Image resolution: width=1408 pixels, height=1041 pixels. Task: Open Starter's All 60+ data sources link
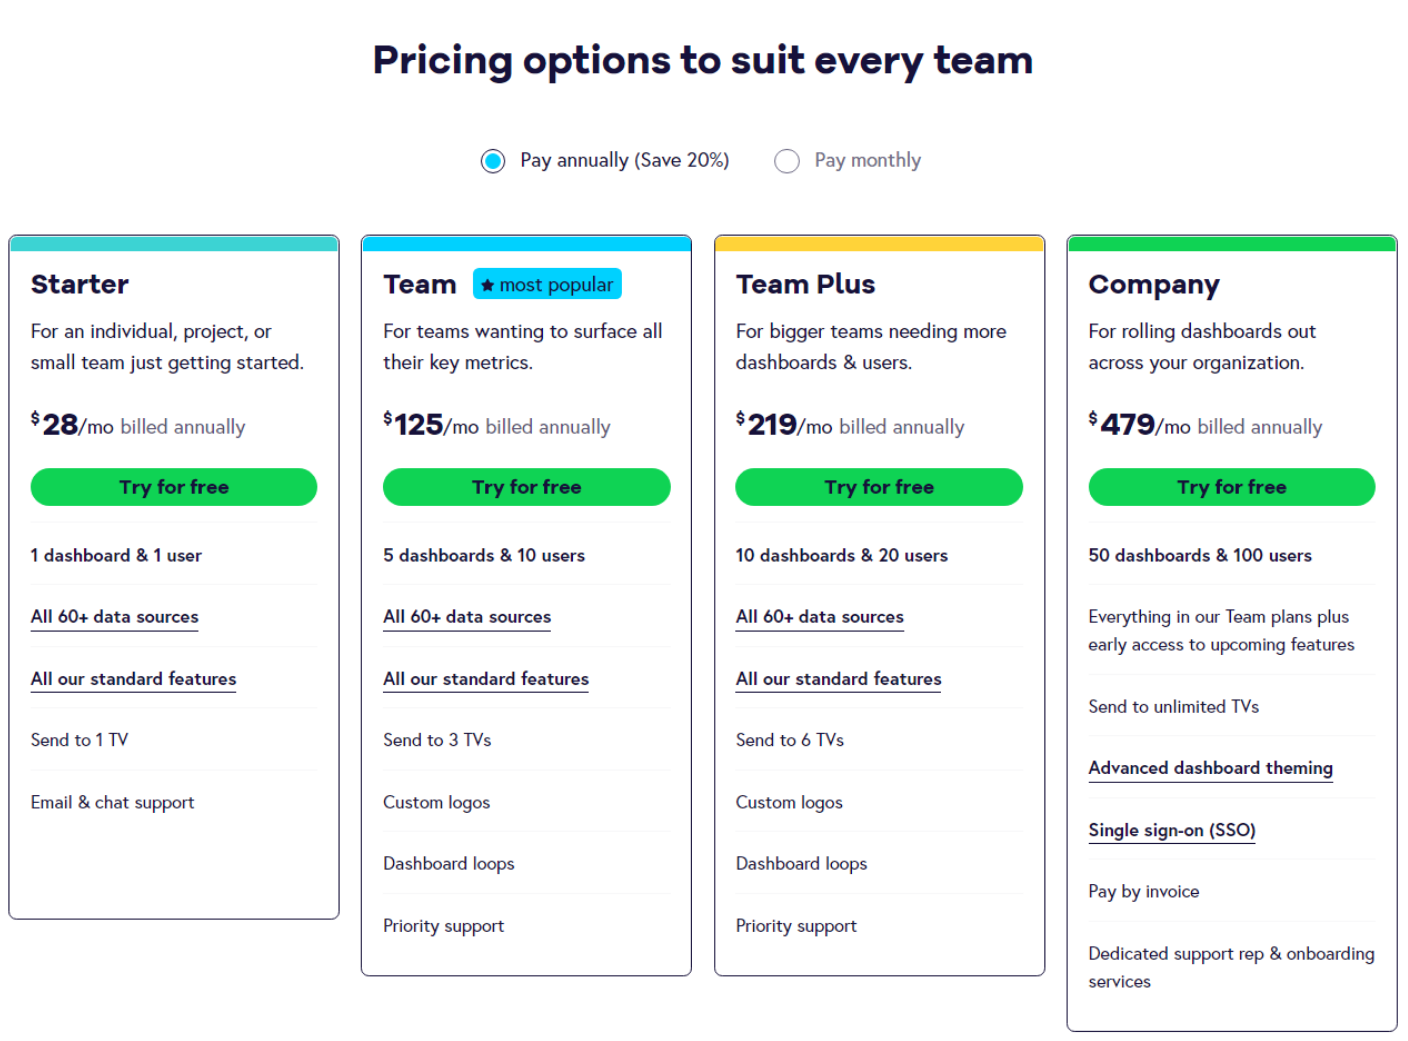(x=115, y=617)
